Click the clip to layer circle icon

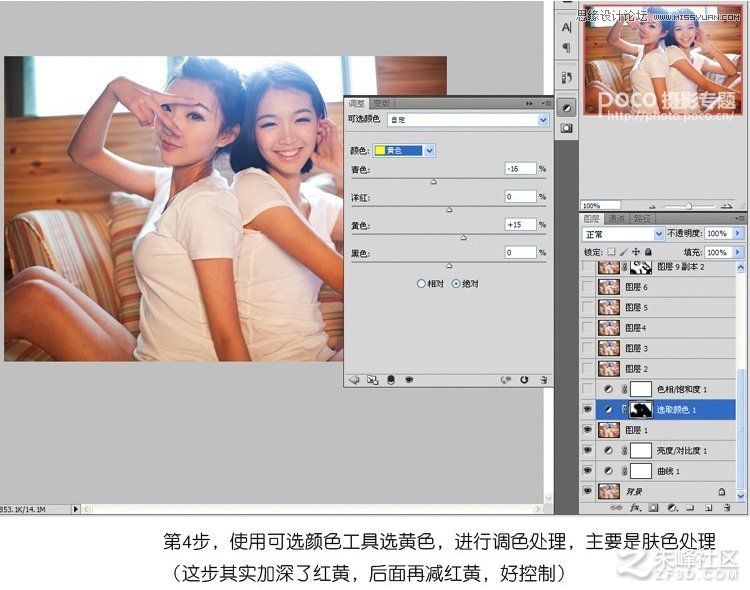click(x=391, y=380)
